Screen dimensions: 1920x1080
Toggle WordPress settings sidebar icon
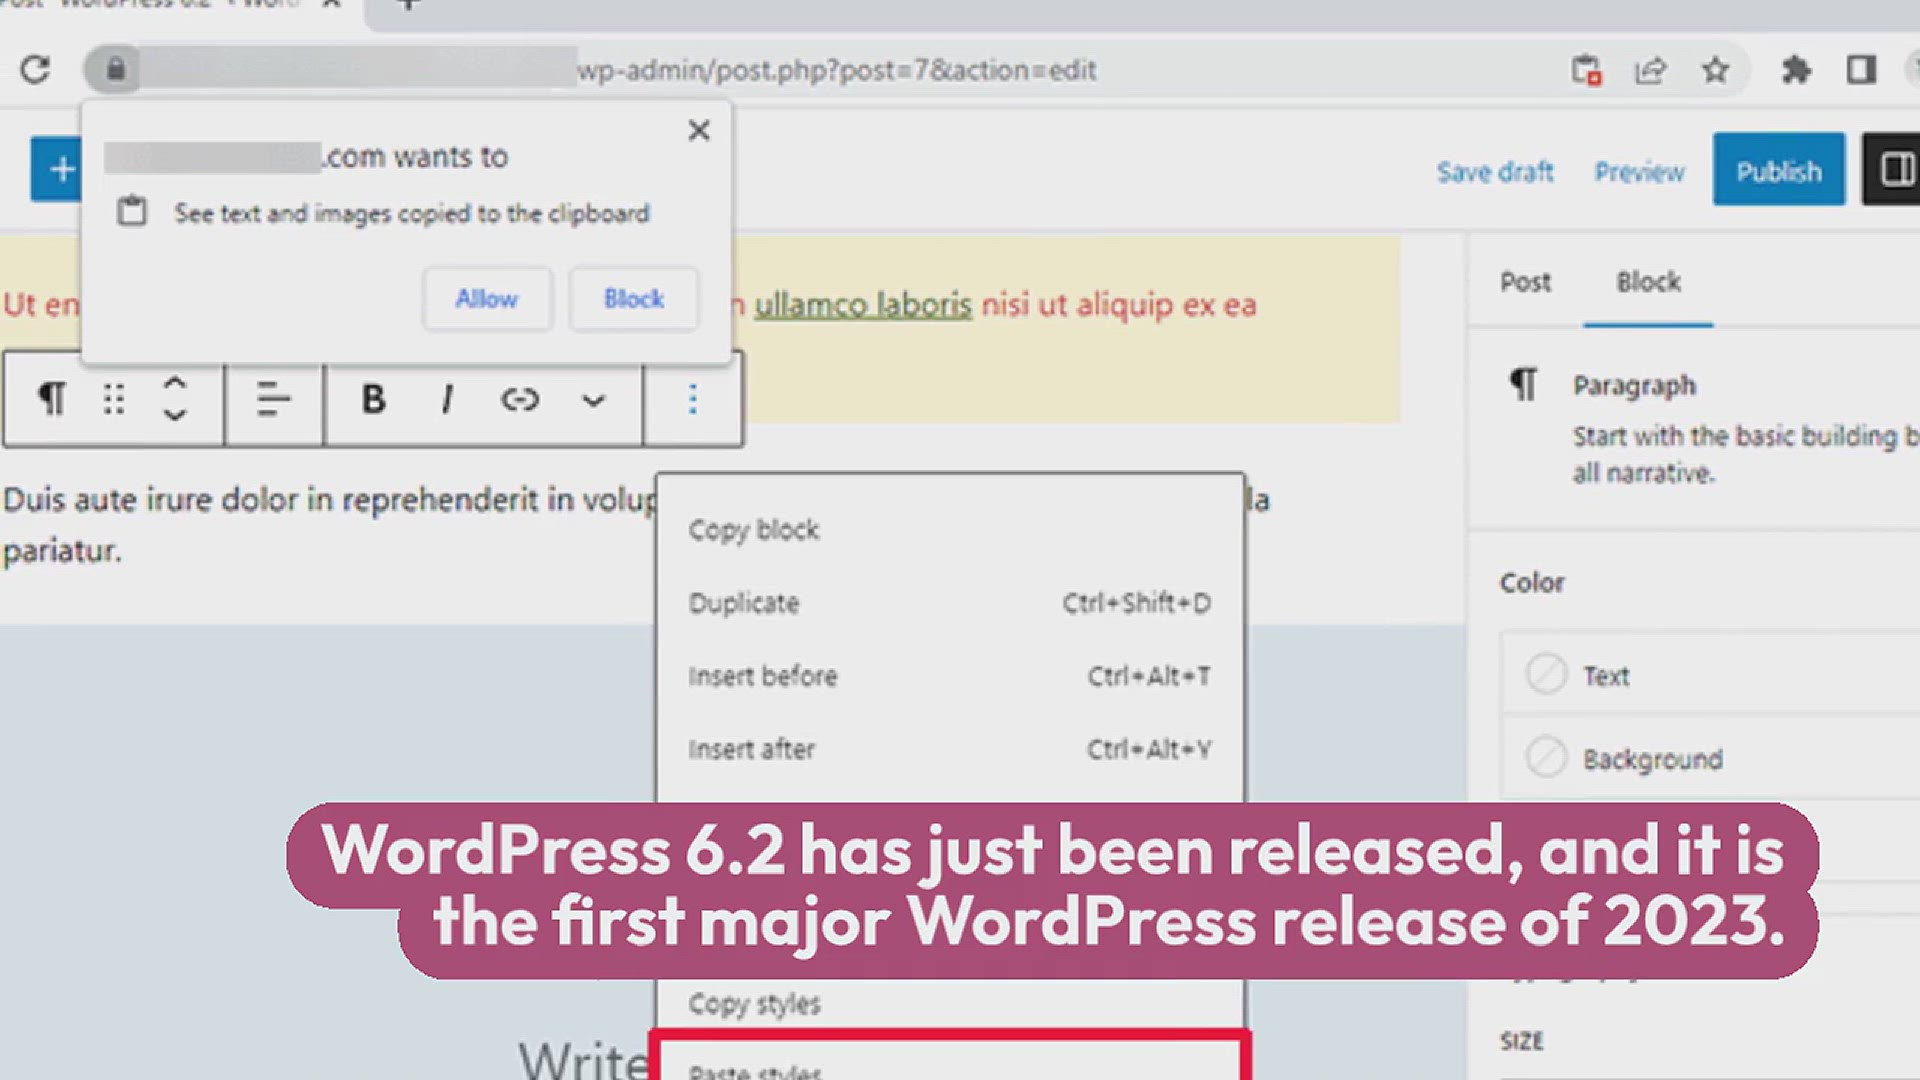pyautogui.click(x=1892, y=169)
